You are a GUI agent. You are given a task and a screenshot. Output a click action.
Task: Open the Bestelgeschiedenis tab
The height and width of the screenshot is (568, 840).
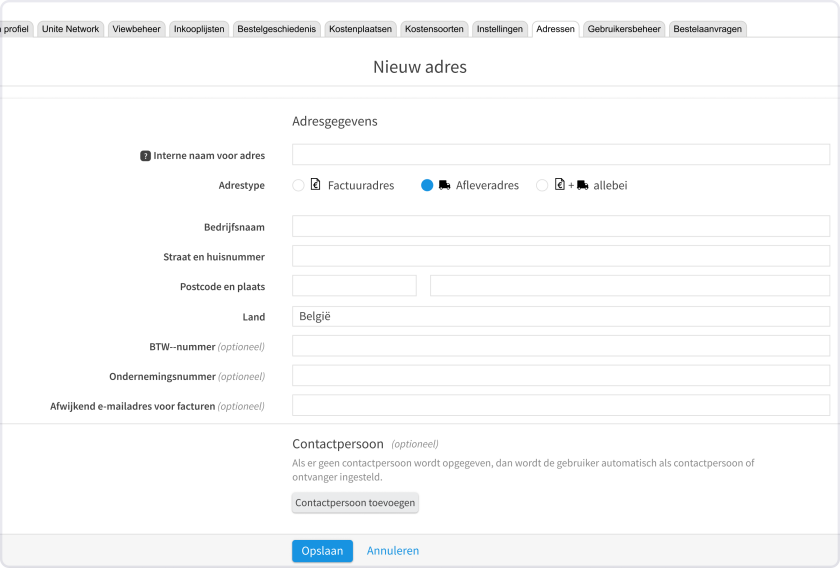[x=276, y=29]
